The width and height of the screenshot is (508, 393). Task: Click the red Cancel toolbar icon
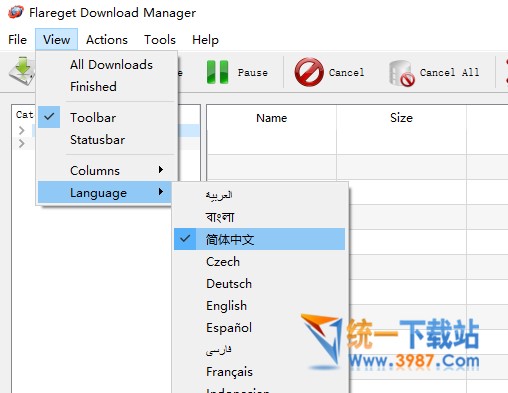[309, 72]
